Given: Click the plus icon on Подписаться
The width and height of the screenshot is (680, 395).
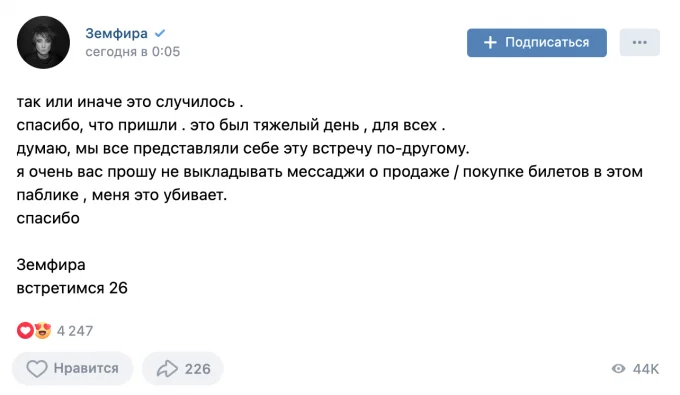Looking at the screenshot, I should [490, 42].
